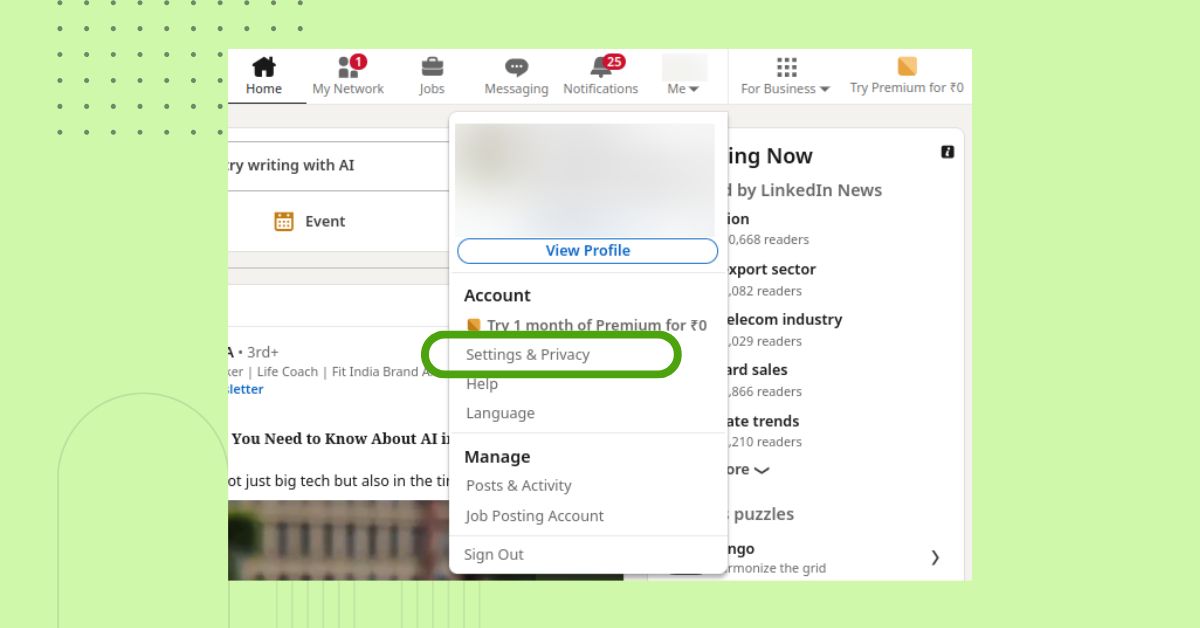Choose the Language menu item
The height and width of the screenshot is (628, 1200).
pyautogui.click(x=500, y=413)
